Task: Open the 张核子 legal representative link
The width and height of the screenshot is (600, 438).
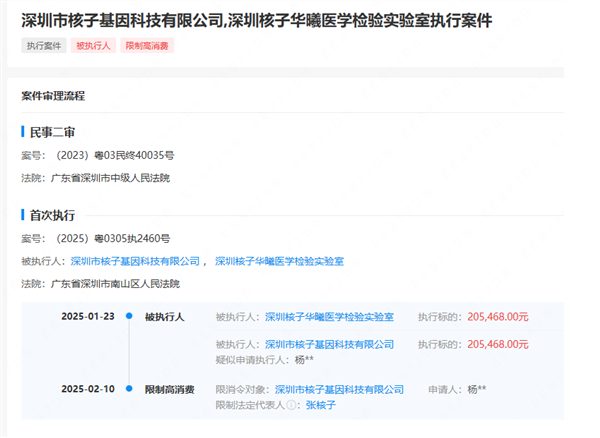Action: click(321, 405)
